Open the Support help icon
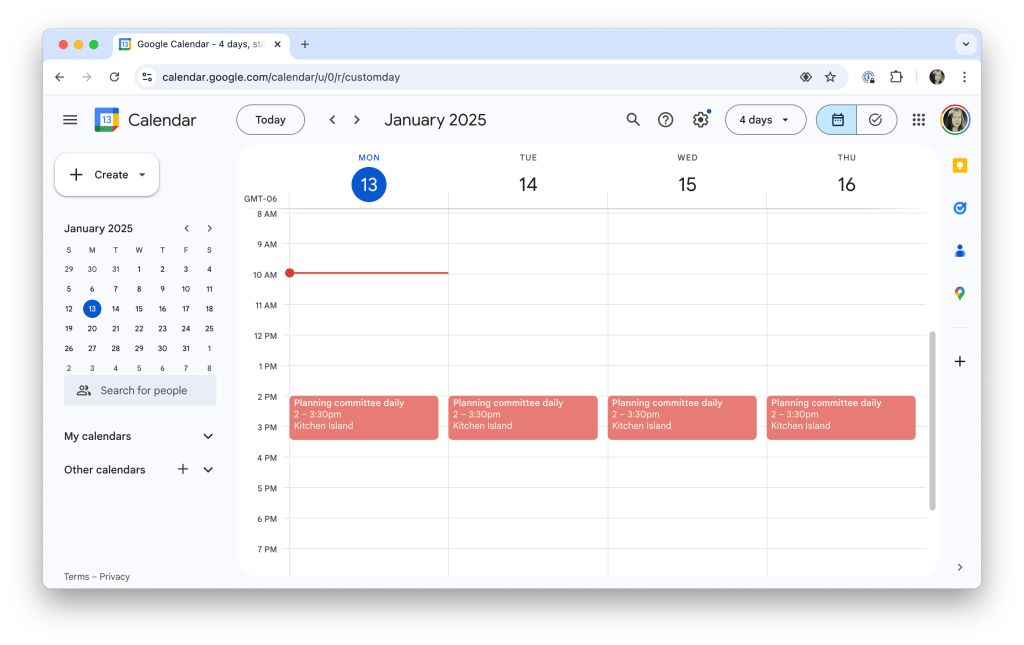Screen dimensions: 1024x645 tap(665, 120)
